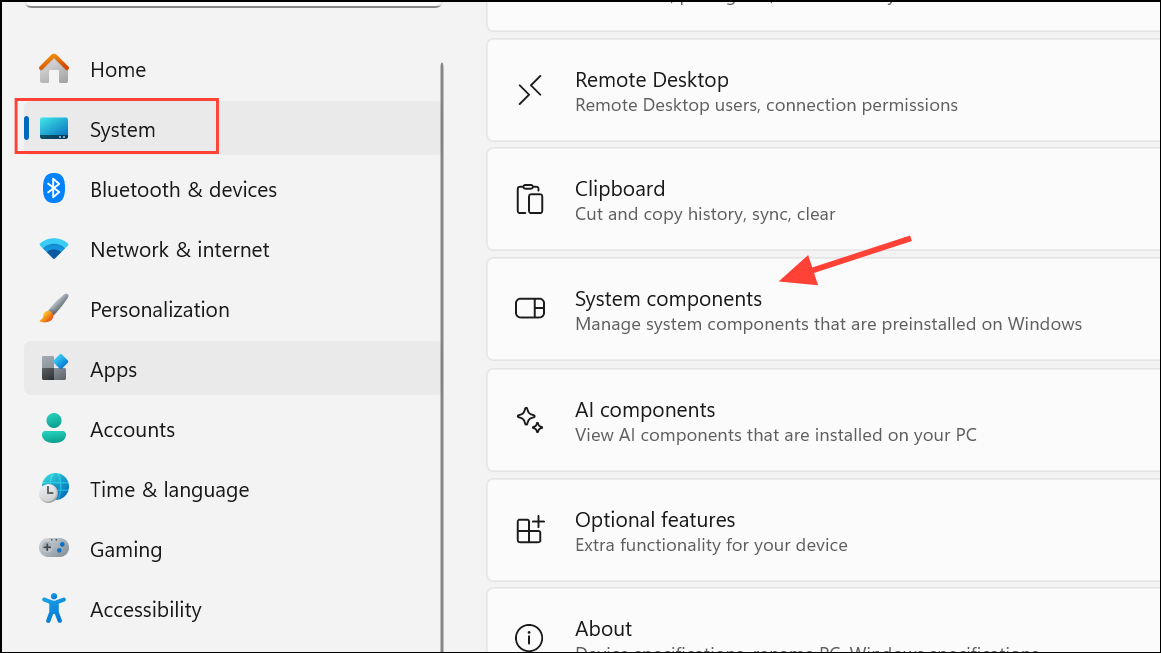Click the Bluetooth icon in the sidebar
Viewport: 1161px width, 653px height.
tap(53, 188)
